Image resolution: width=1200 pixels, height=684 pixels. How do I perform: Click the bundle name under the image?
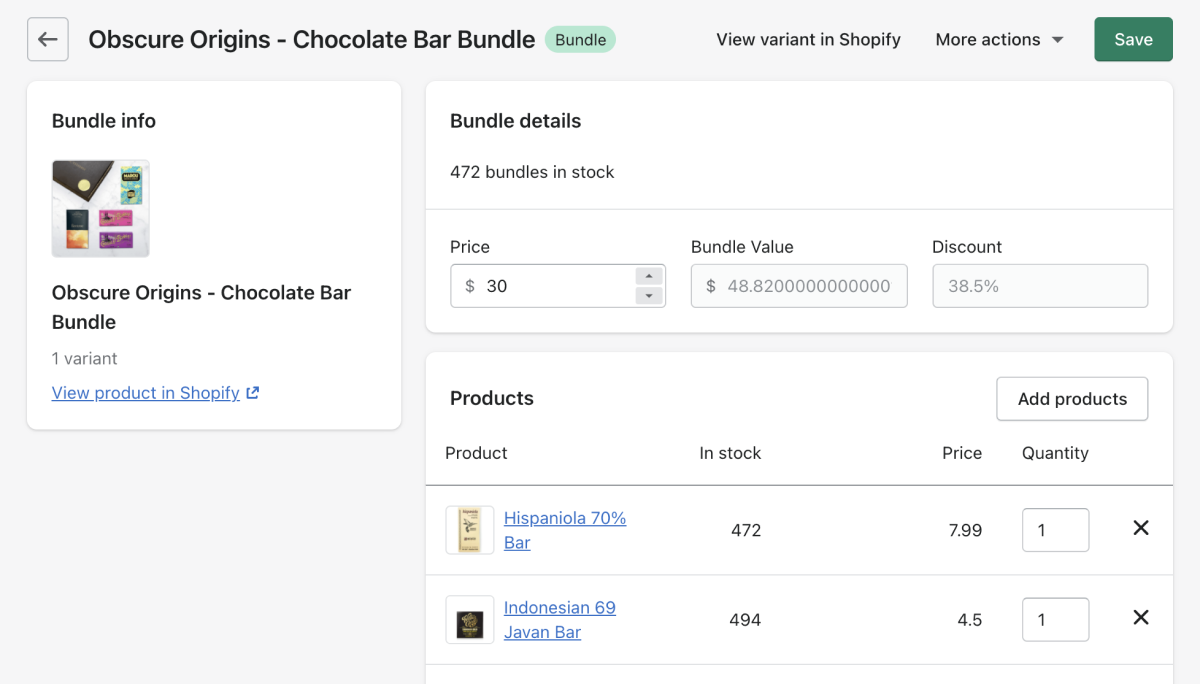[201, 307]
